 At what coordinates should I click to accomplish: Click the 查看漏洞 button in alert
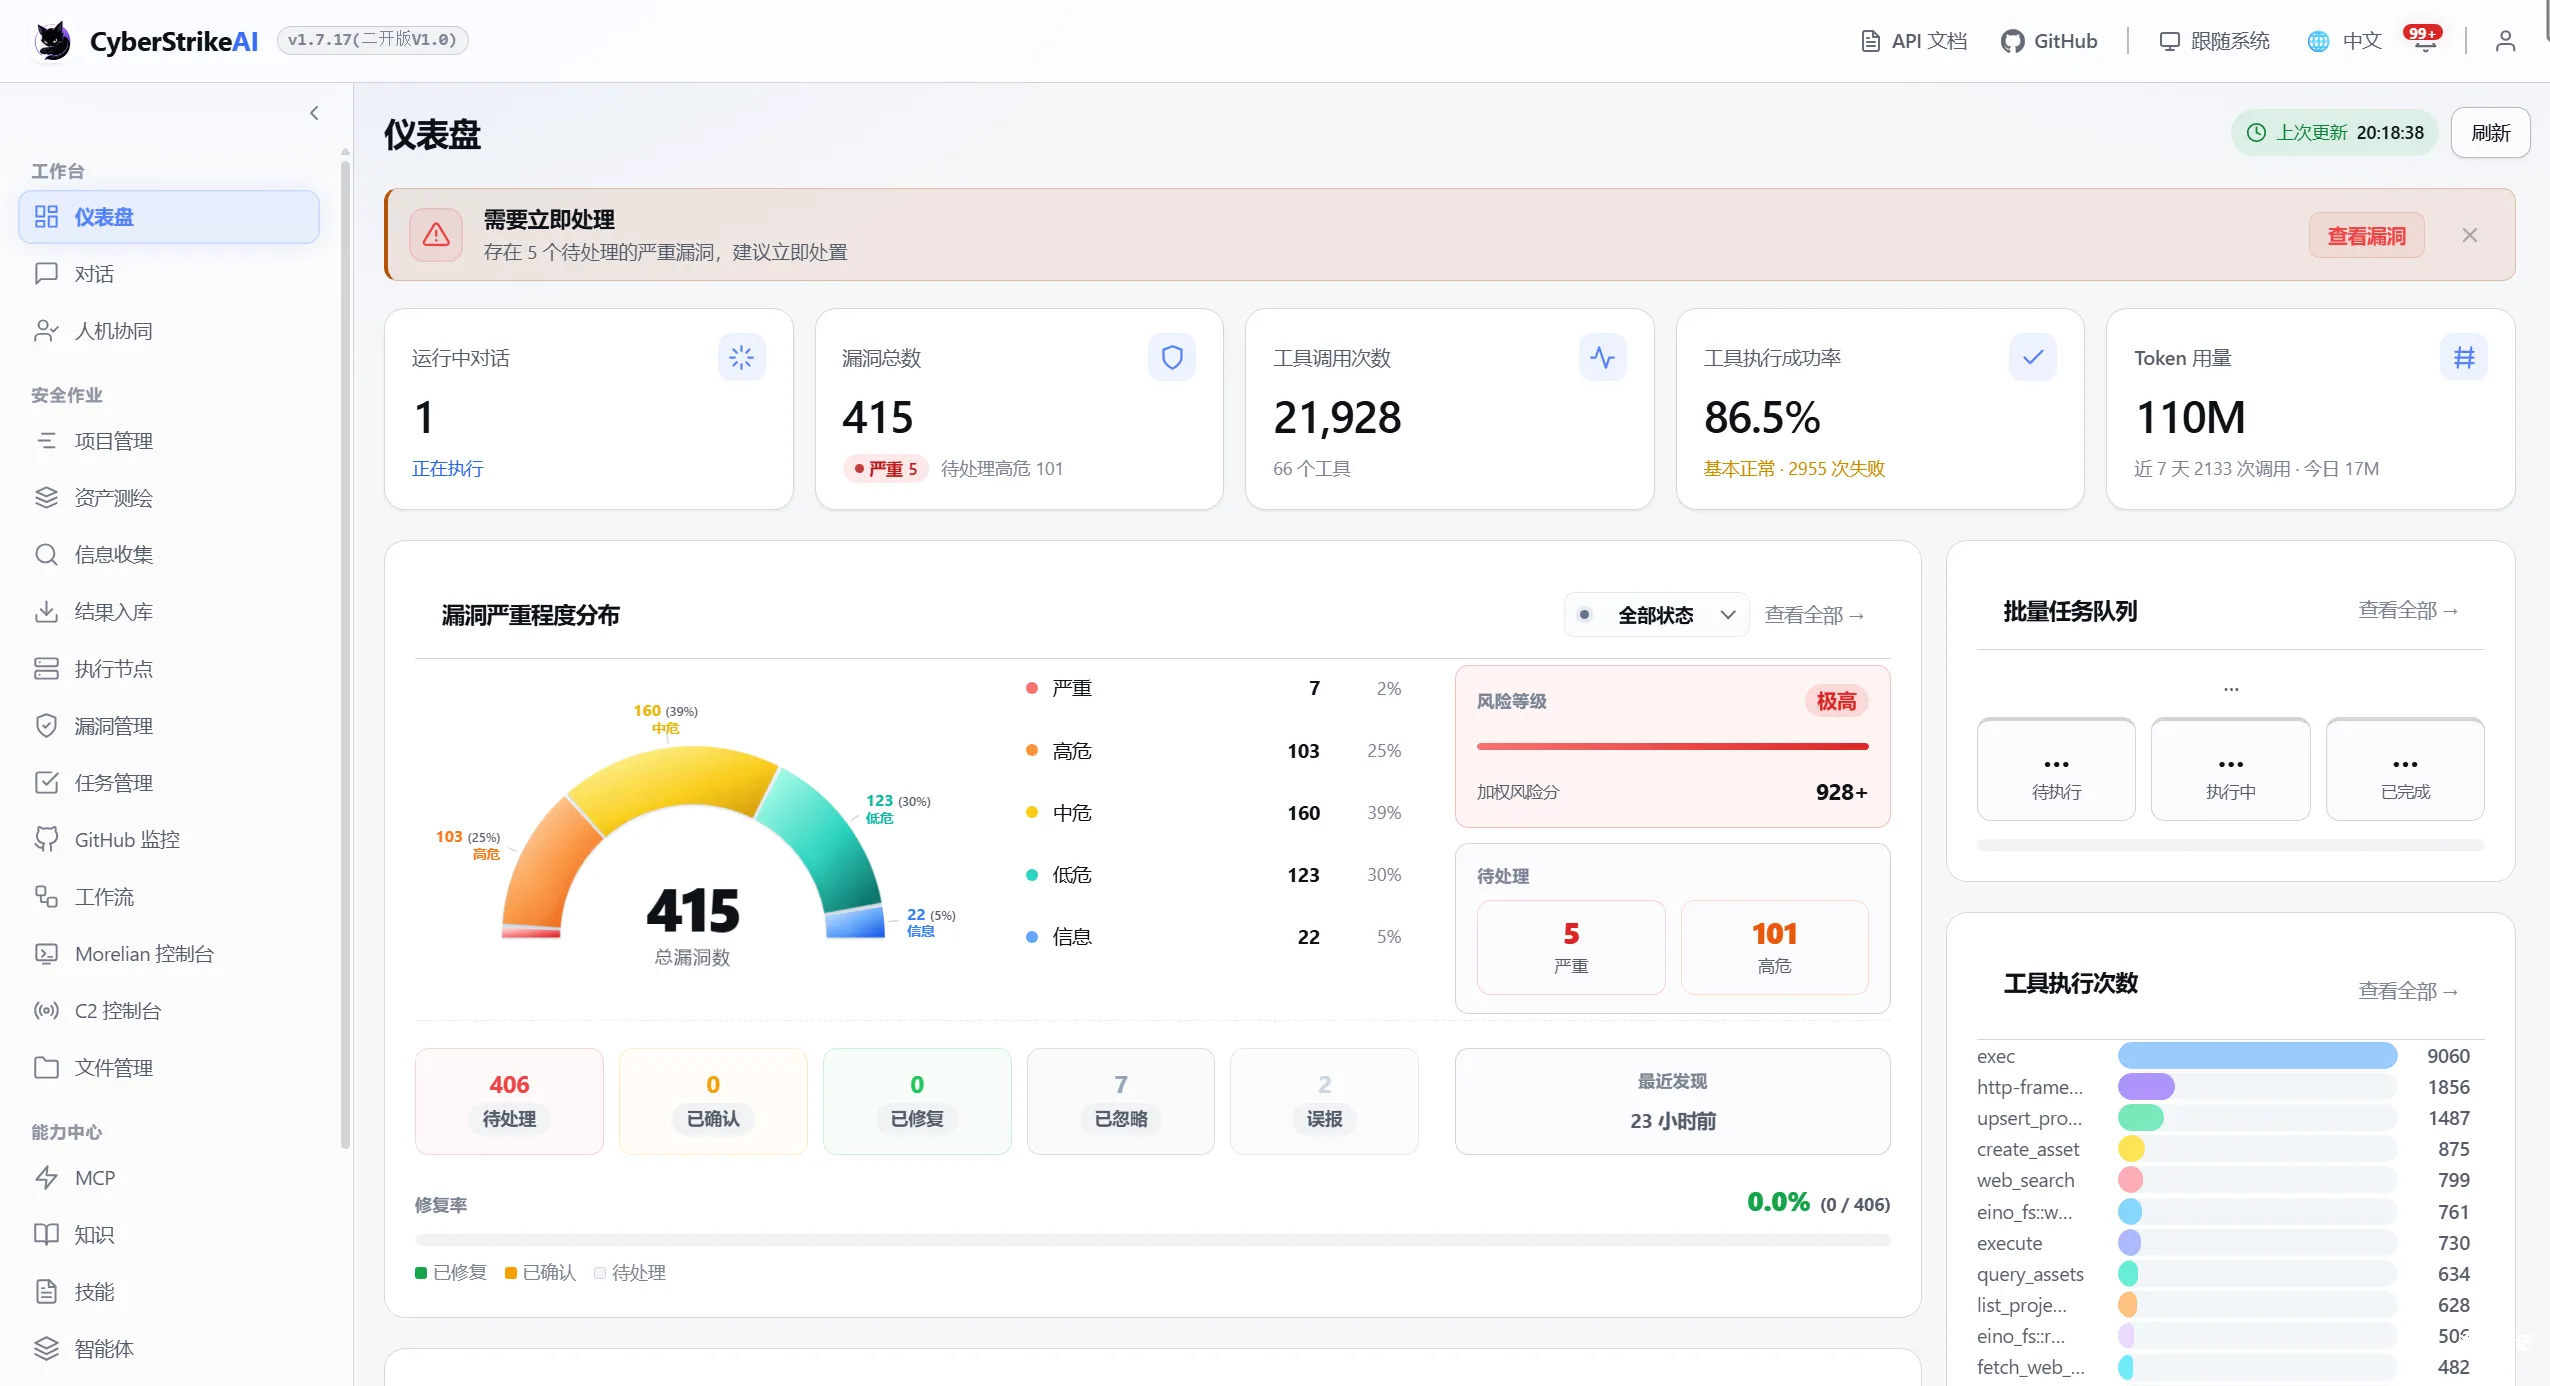(2366, 236)
